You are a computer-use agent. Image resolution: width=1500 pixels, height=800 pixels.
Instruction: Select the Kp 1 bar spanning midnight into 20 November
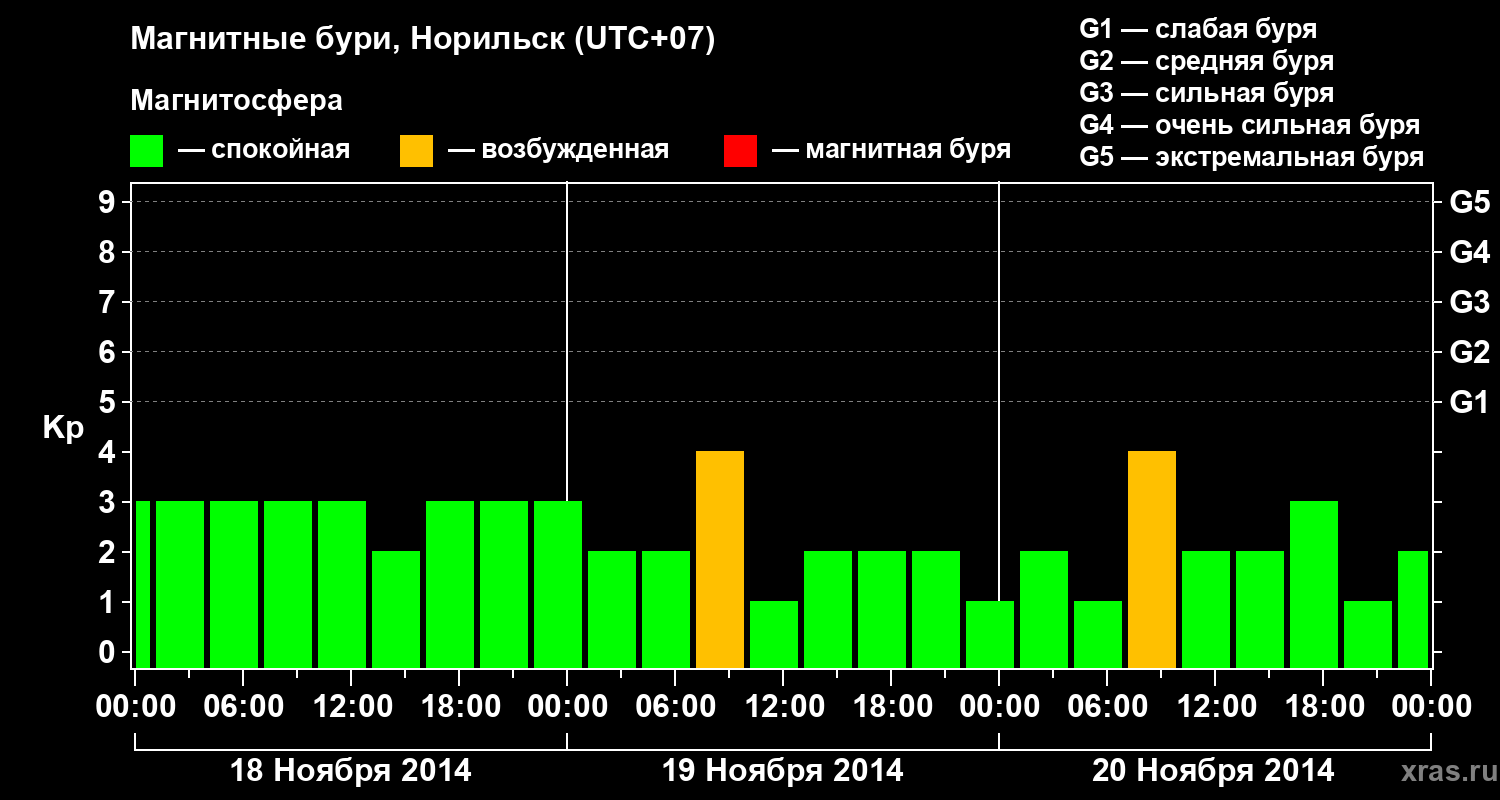(990, 634)
